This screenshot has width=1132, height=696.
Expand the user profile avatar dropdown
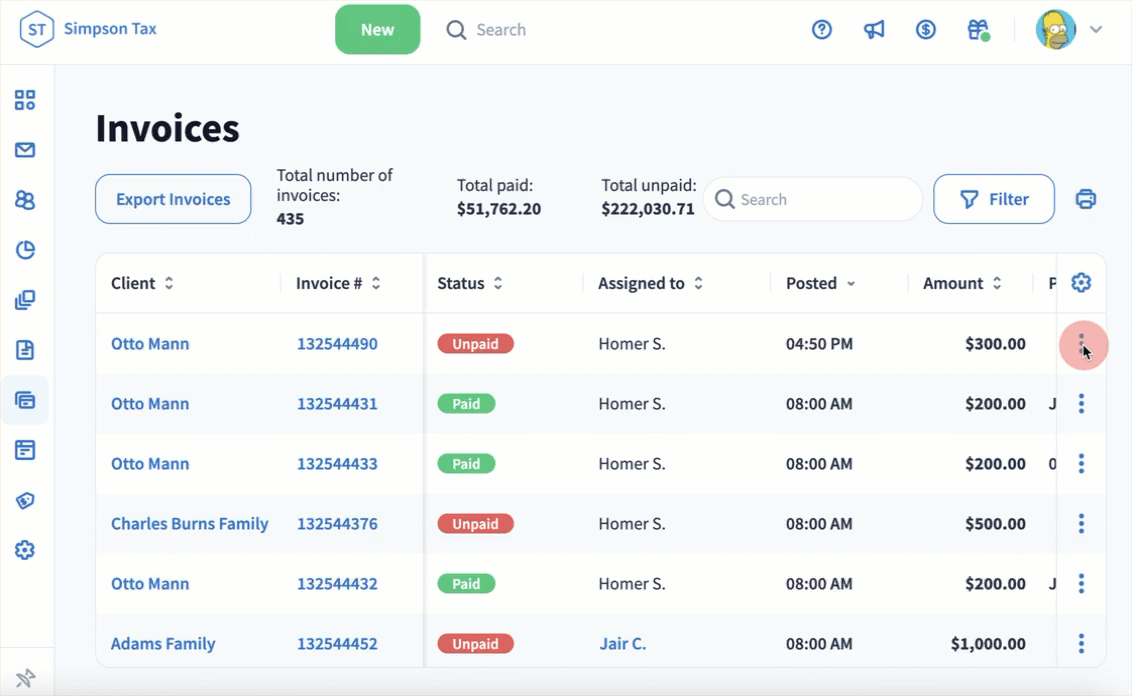[1069, 30]
